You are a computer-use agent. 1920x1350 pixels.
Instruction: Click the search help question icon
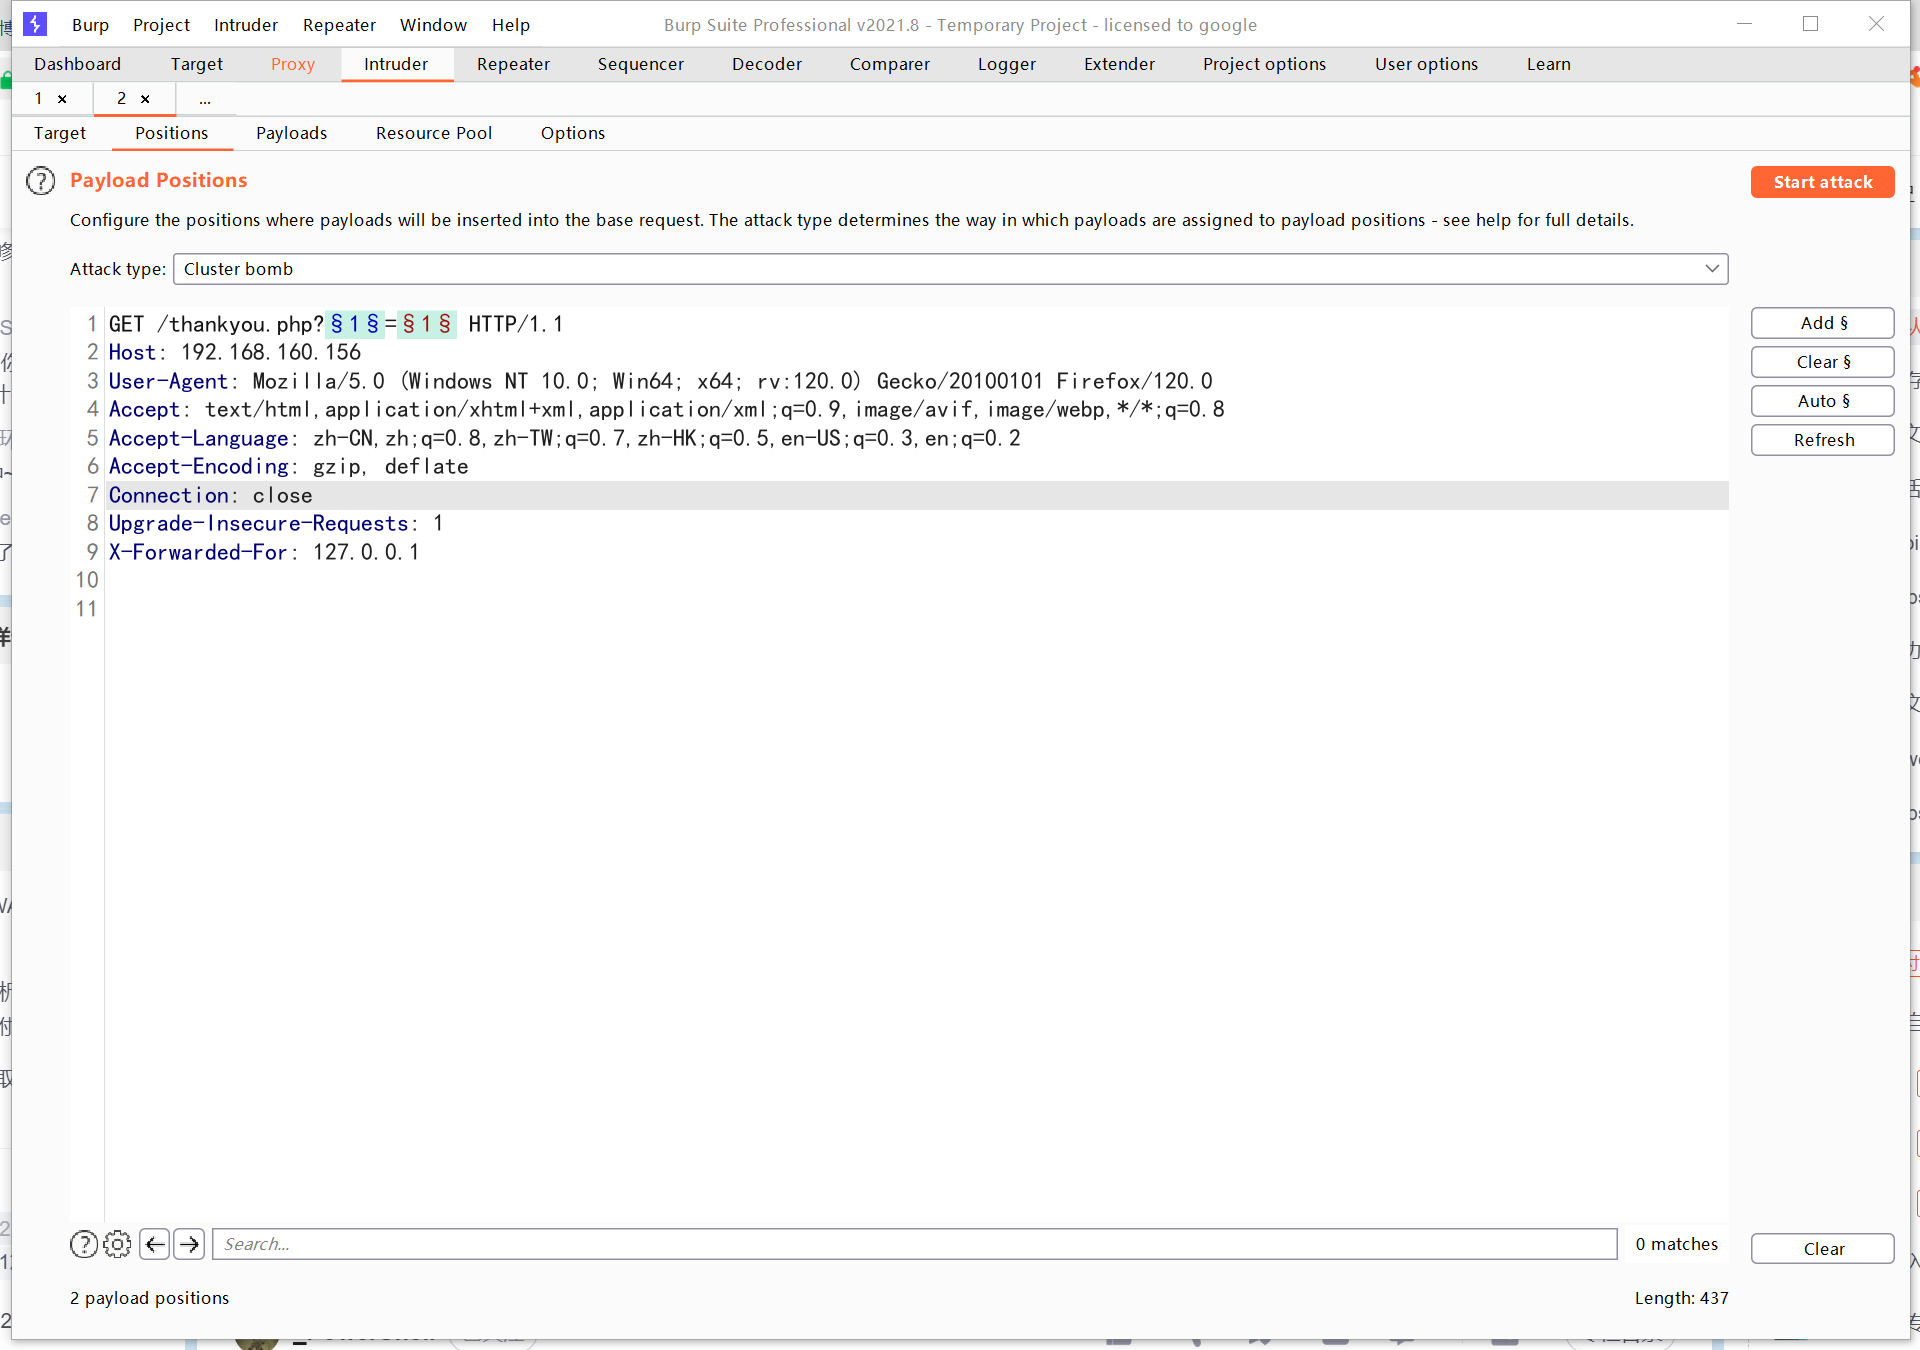[84, 1244]
